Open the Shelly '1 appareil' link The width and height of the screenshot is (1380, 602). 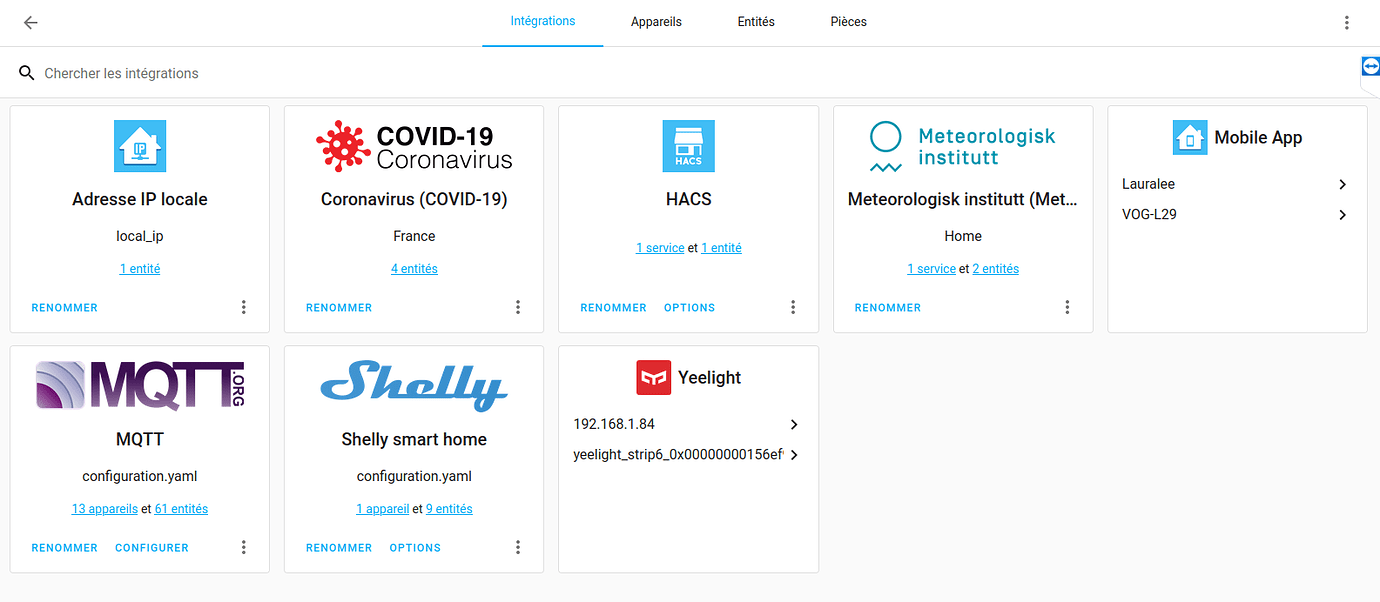[383, 509]
